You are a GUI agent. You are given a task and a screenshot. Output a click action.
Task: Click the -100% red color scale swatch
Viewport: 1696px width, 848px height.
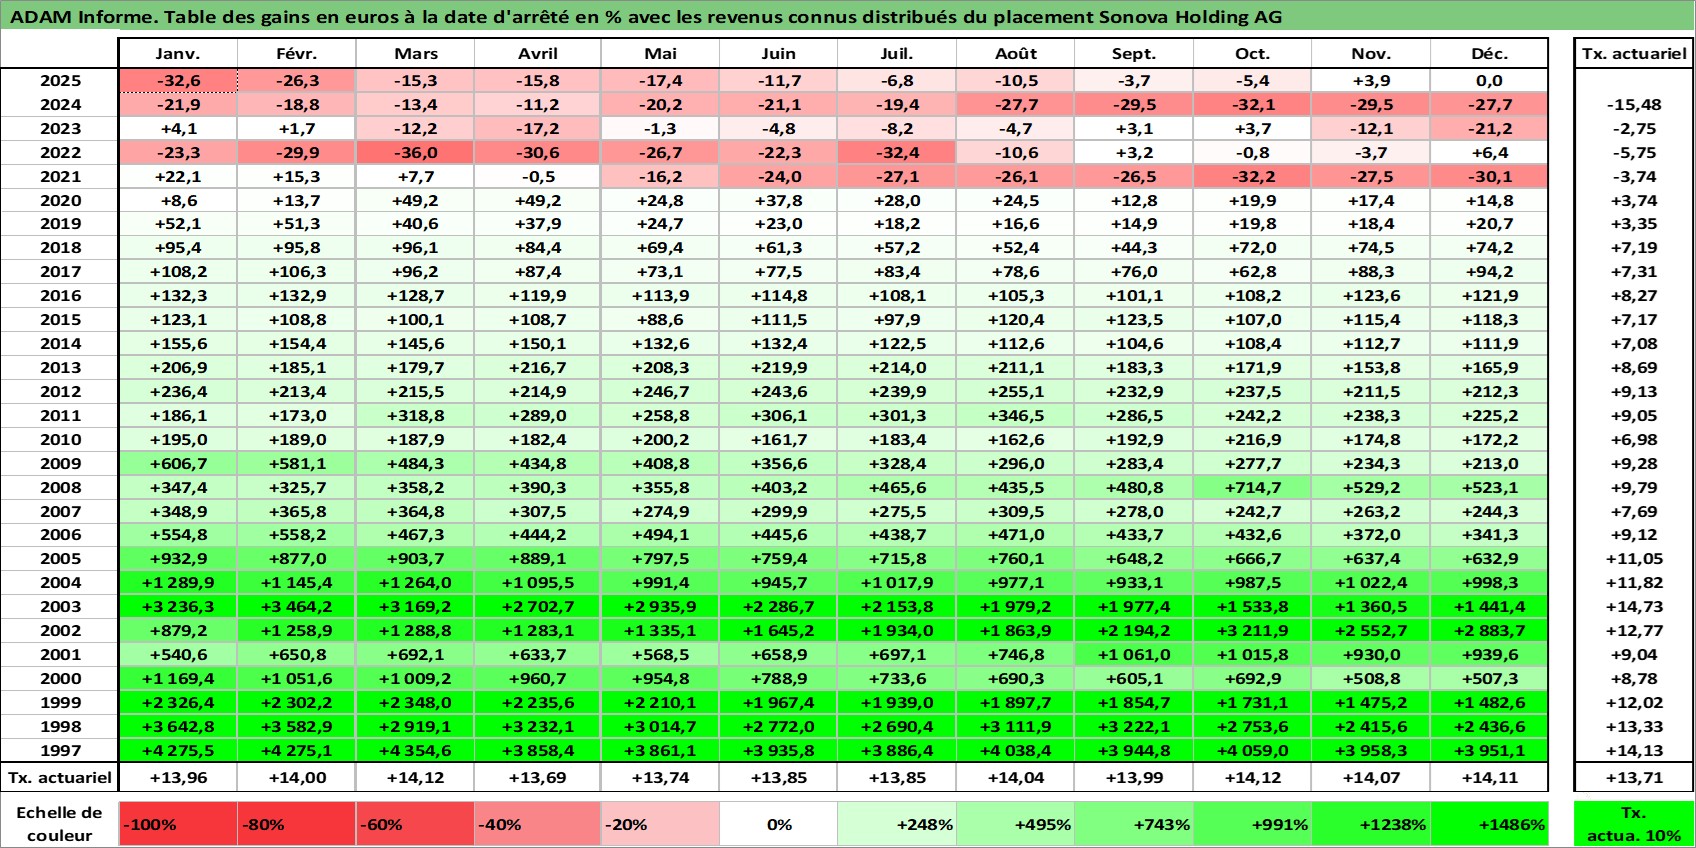point(178,824)
